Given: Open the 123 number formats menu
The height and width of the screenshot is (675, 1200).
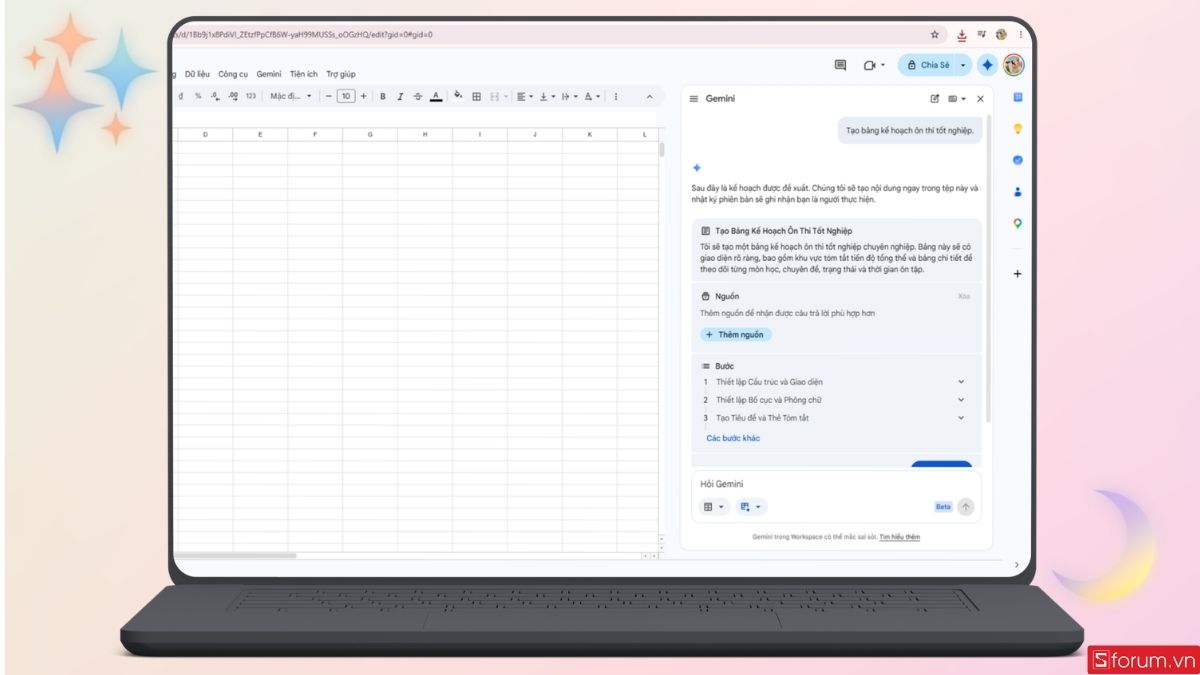Looking at the screenshot, I should point(250,96).
